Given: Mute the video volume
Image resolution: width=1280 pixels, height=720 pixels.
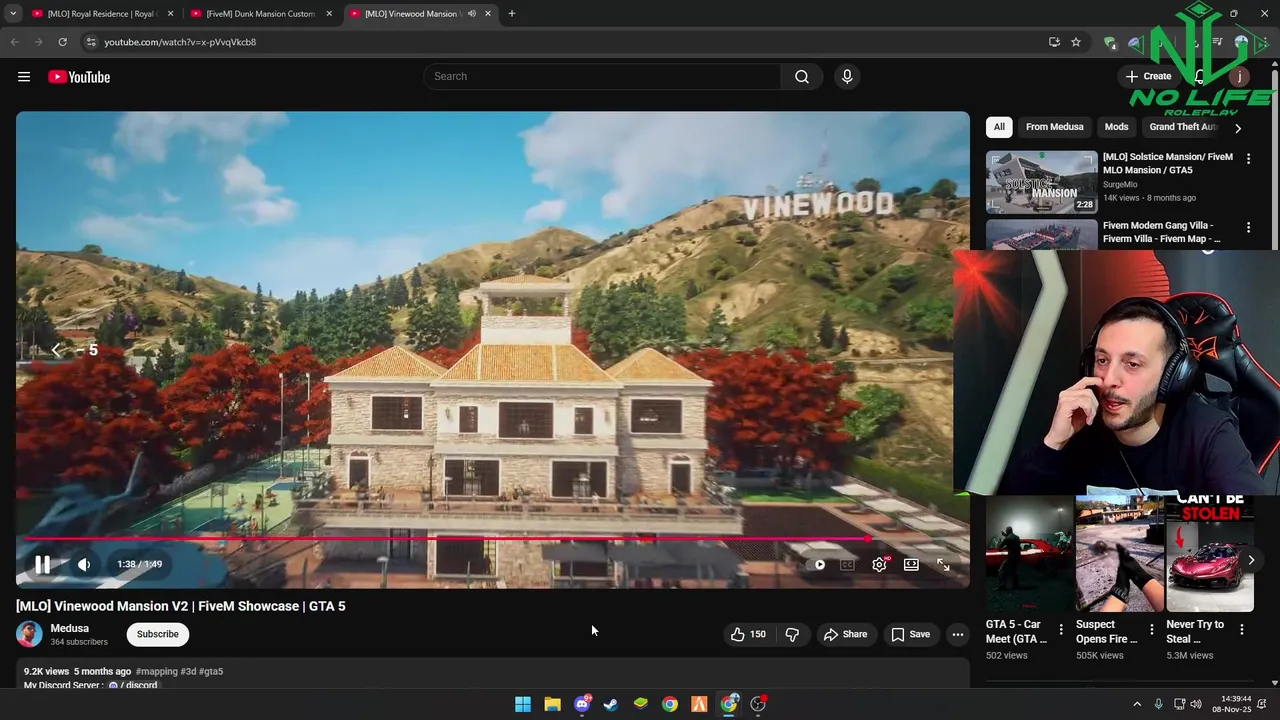Looking at the screenshot, I should coord(84,564).
